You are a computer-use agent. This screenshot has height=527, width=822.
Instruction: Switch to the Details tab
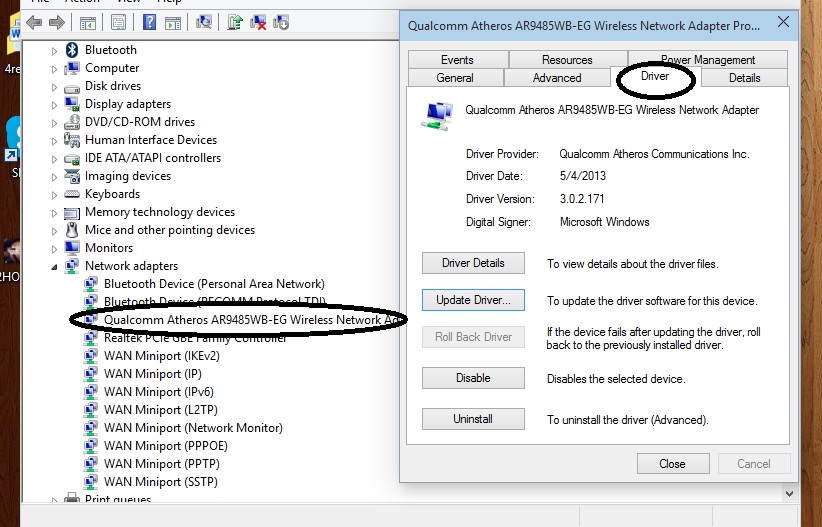click(x=744, y=78)
